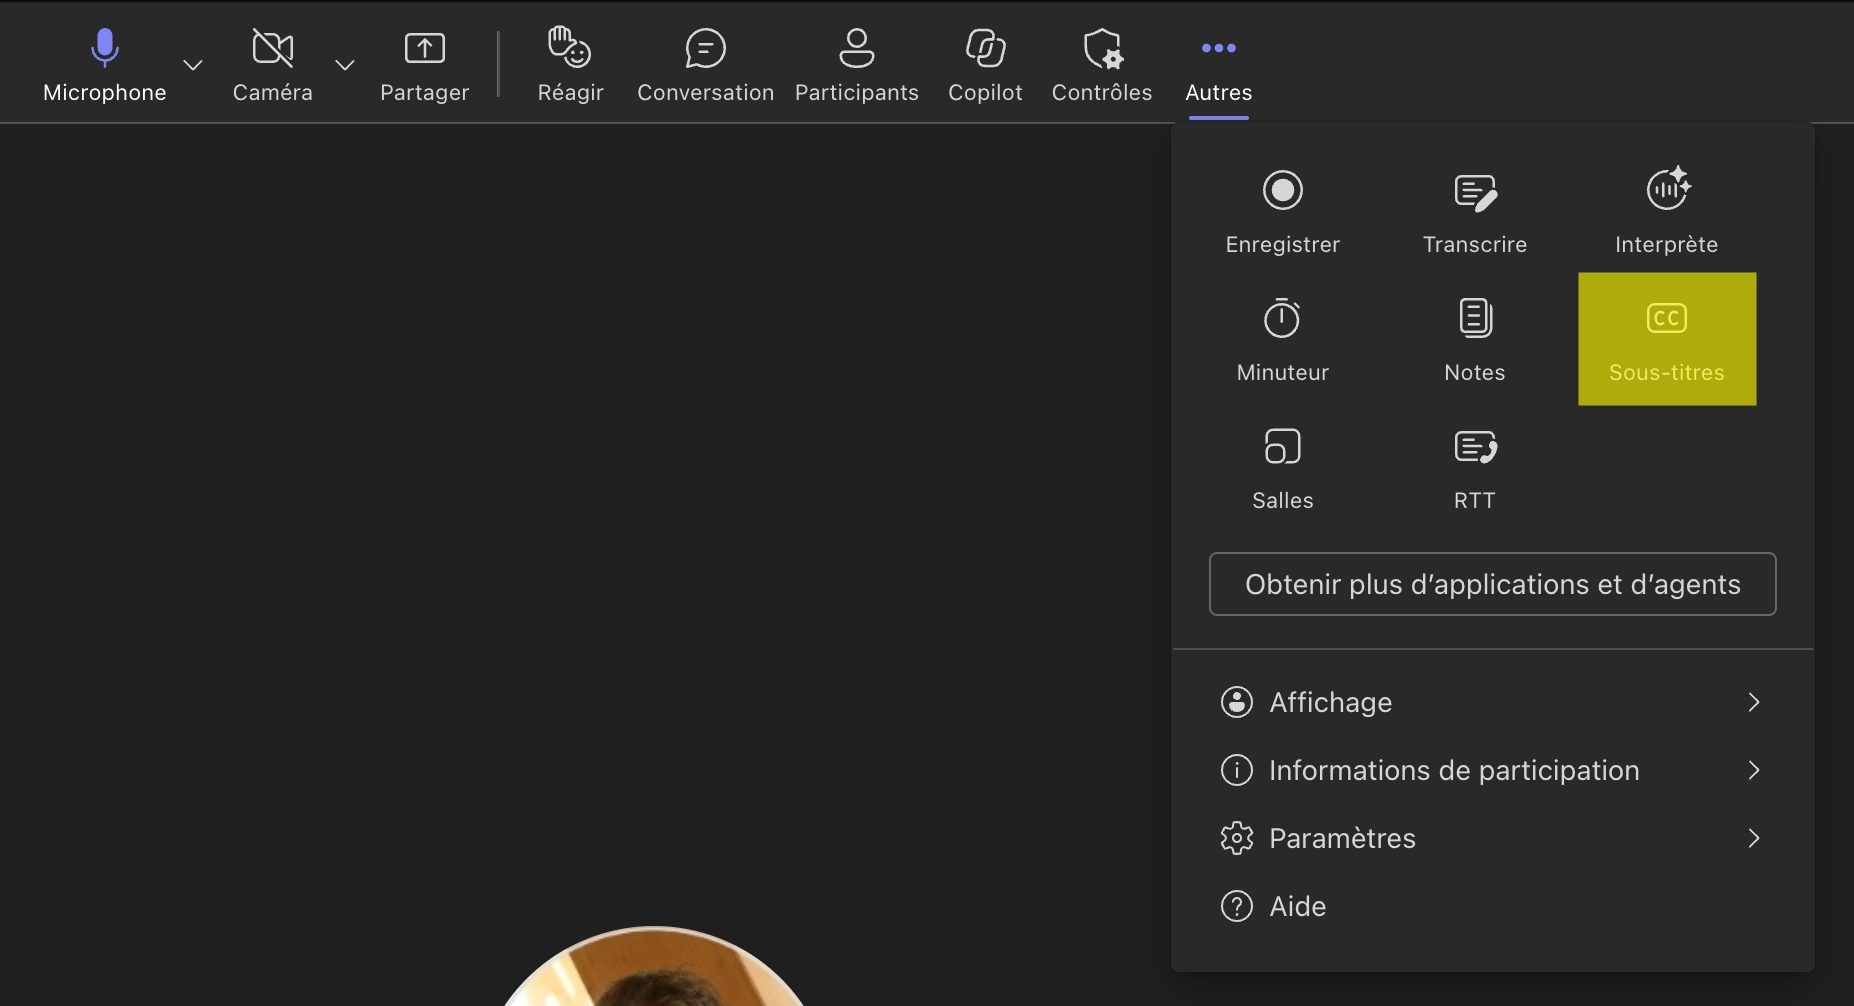
Task: Open the Réagir reactions menu
Action: [570, 66]
